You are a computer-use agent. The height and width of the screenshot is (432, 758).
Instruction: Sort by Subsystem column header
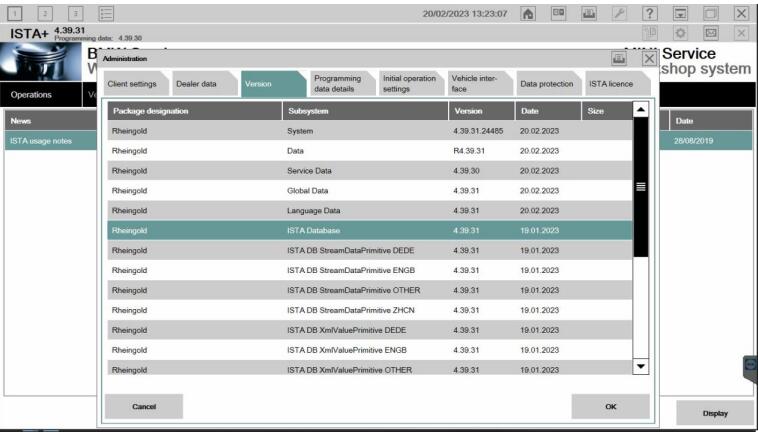(x=365, y=111)
